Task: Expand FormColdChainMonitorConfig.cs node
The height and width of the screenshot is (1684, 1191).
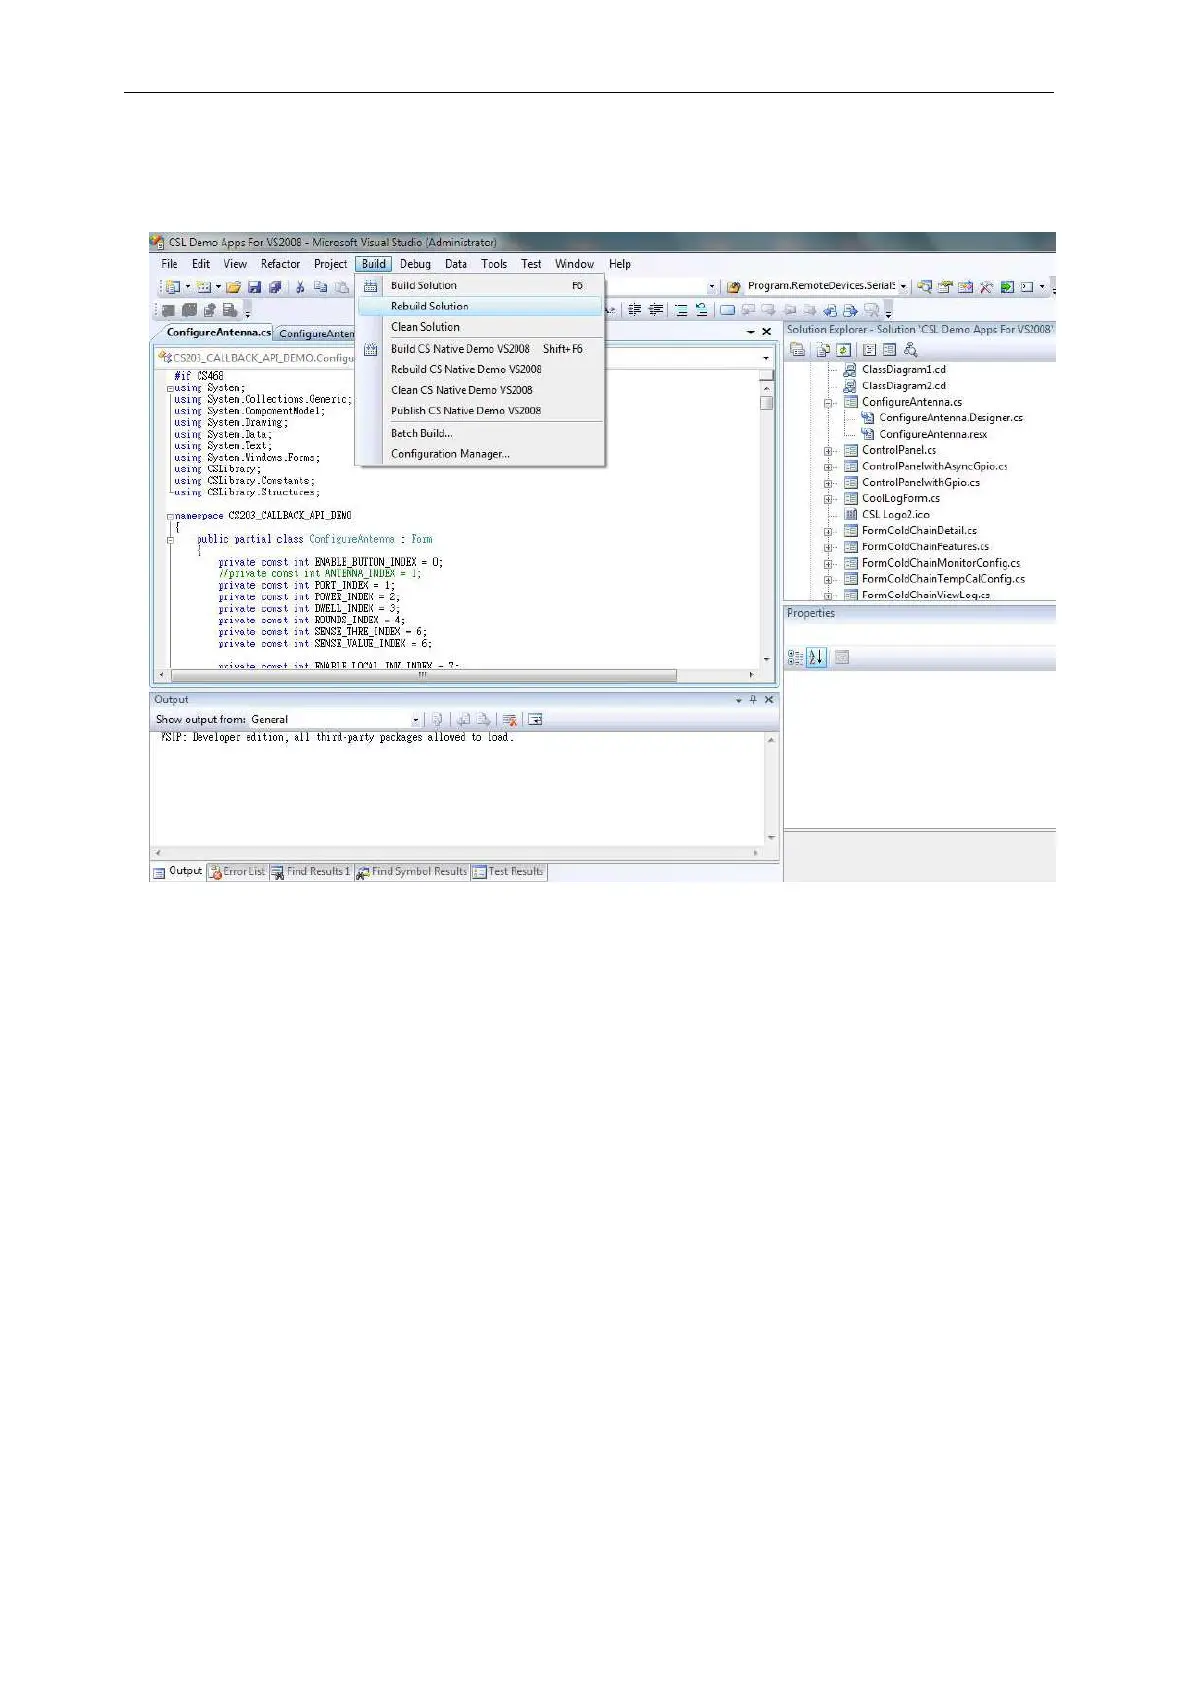Action: (828, 563)
